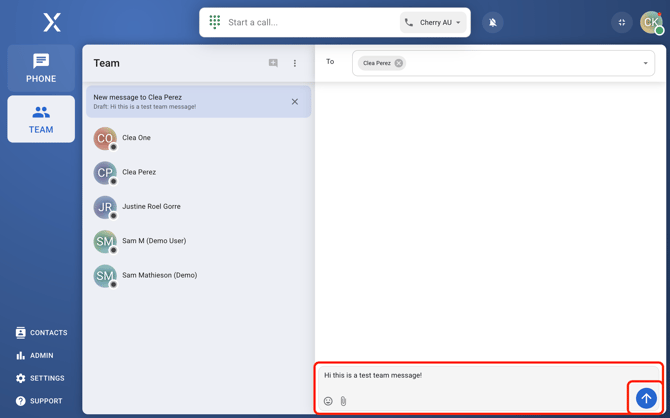Send the message with arrow button
This screenshot has height=418, width=670.
tap(646, 398)
